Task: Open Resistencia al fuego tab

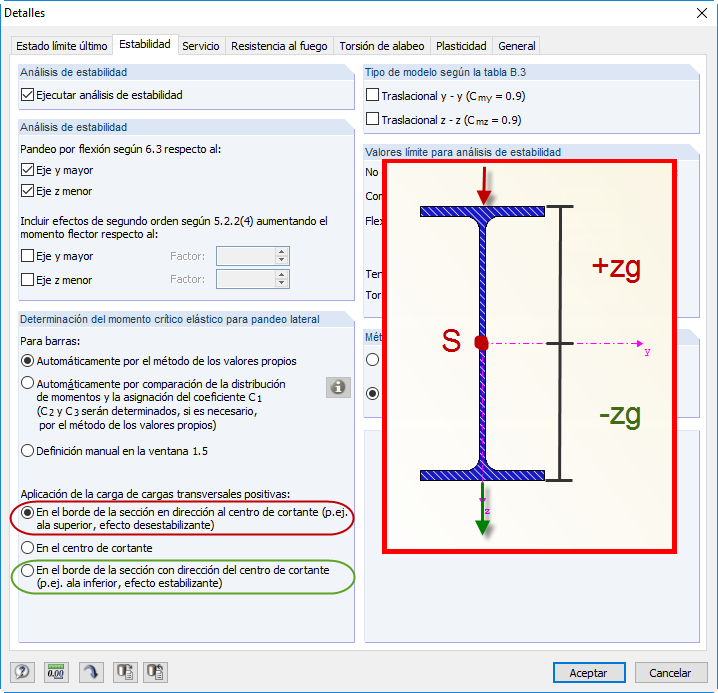Action: click(x=279, y=46)
